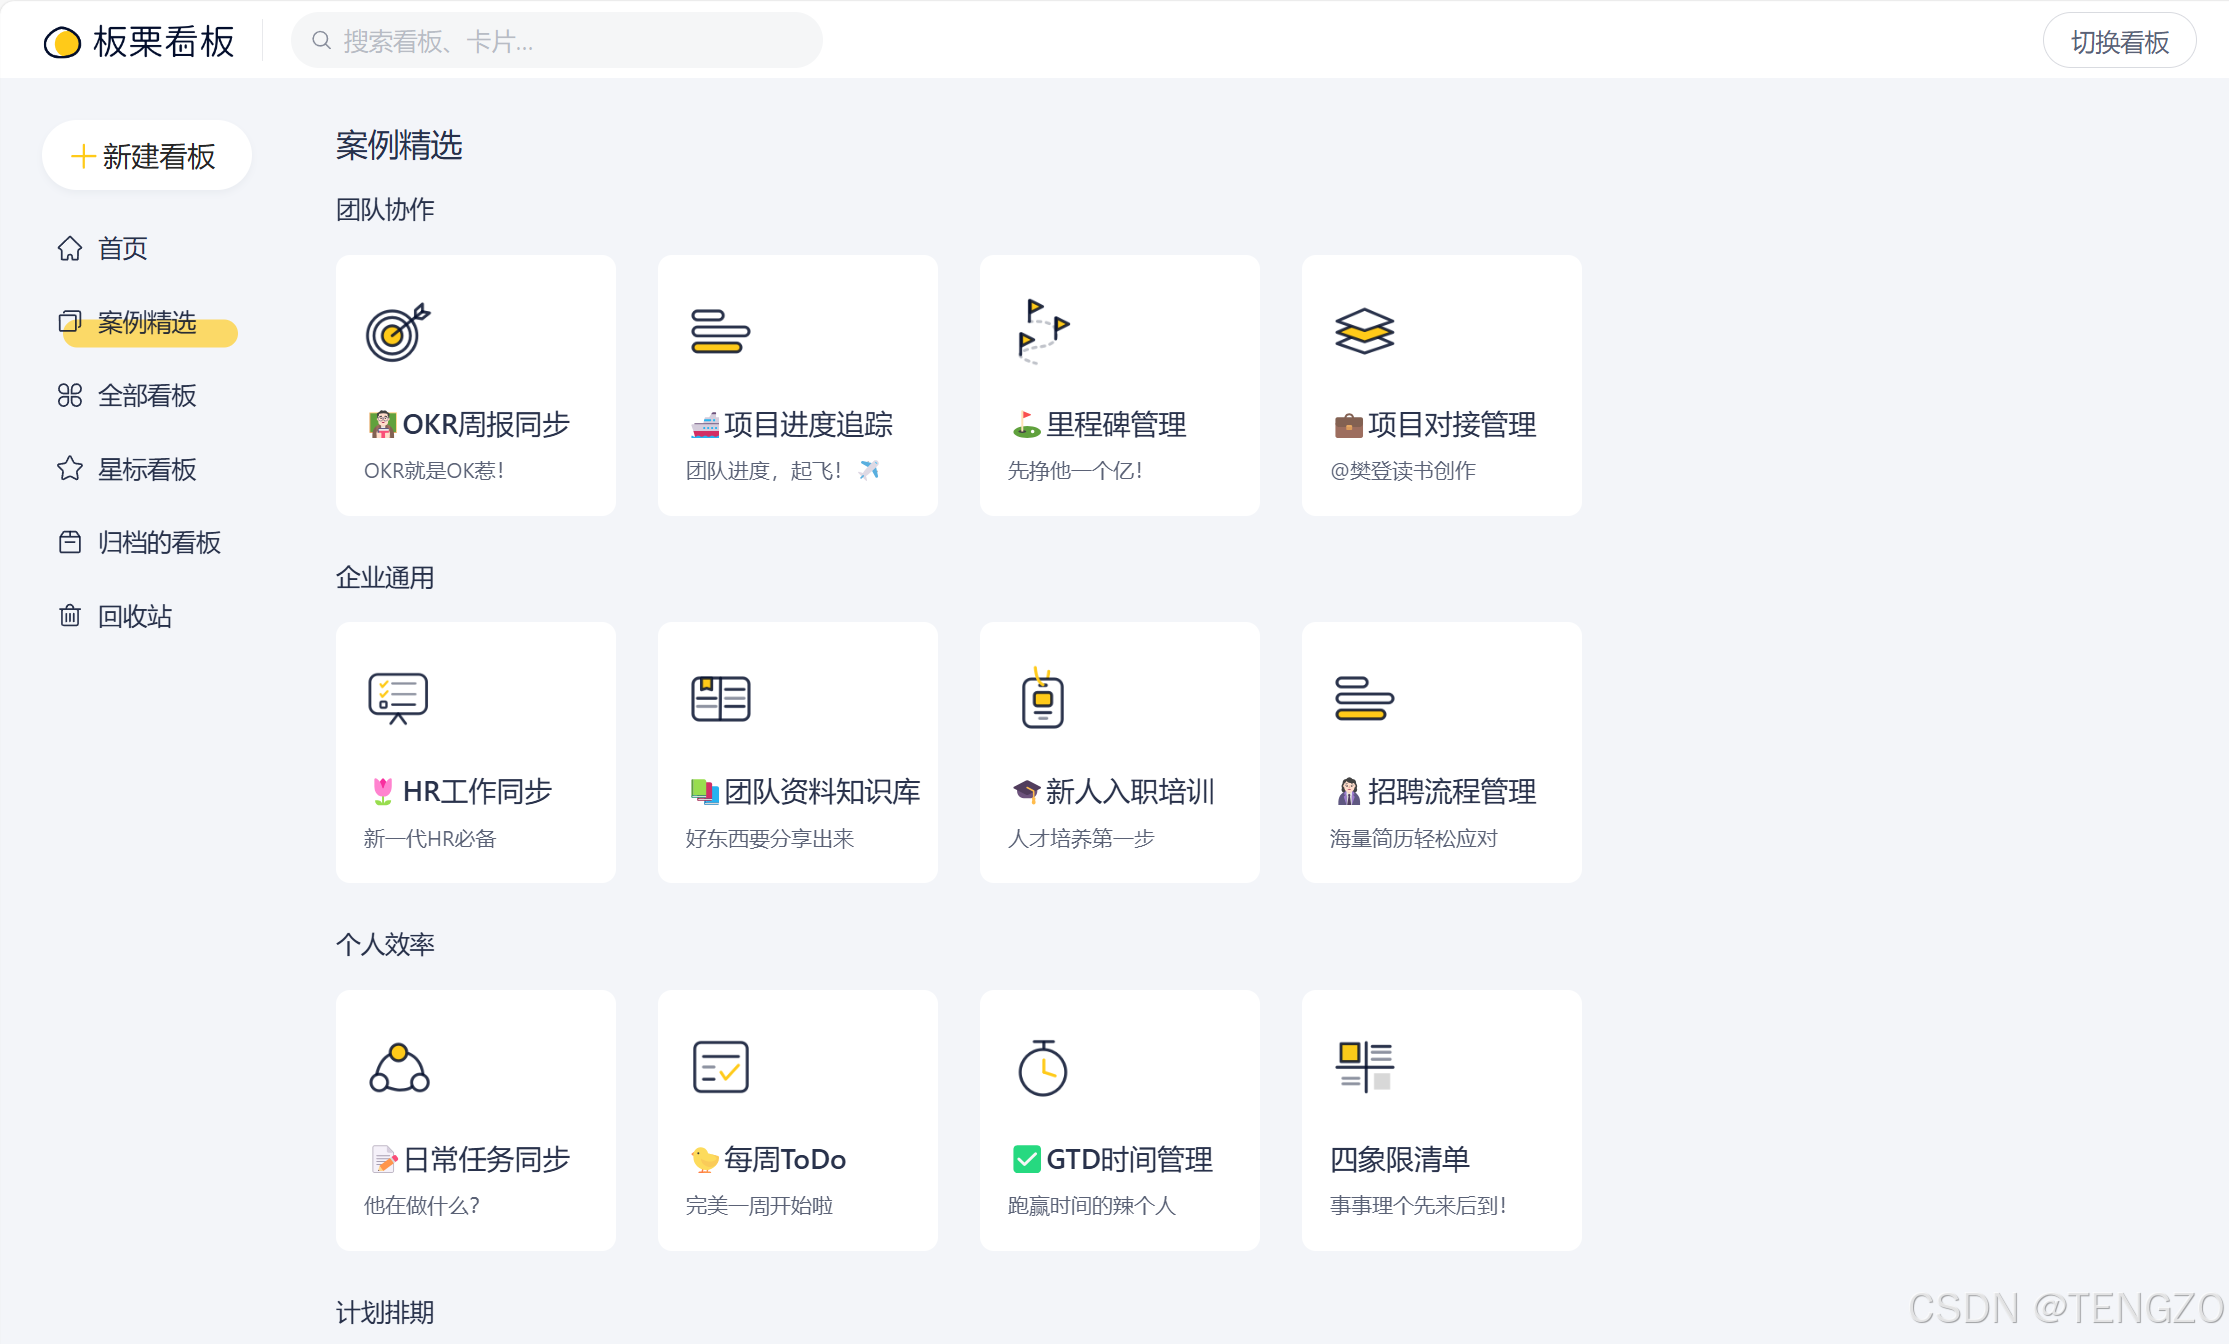
Task: Select the HR工作同步 checklist board icon
Action: [397, 698]
